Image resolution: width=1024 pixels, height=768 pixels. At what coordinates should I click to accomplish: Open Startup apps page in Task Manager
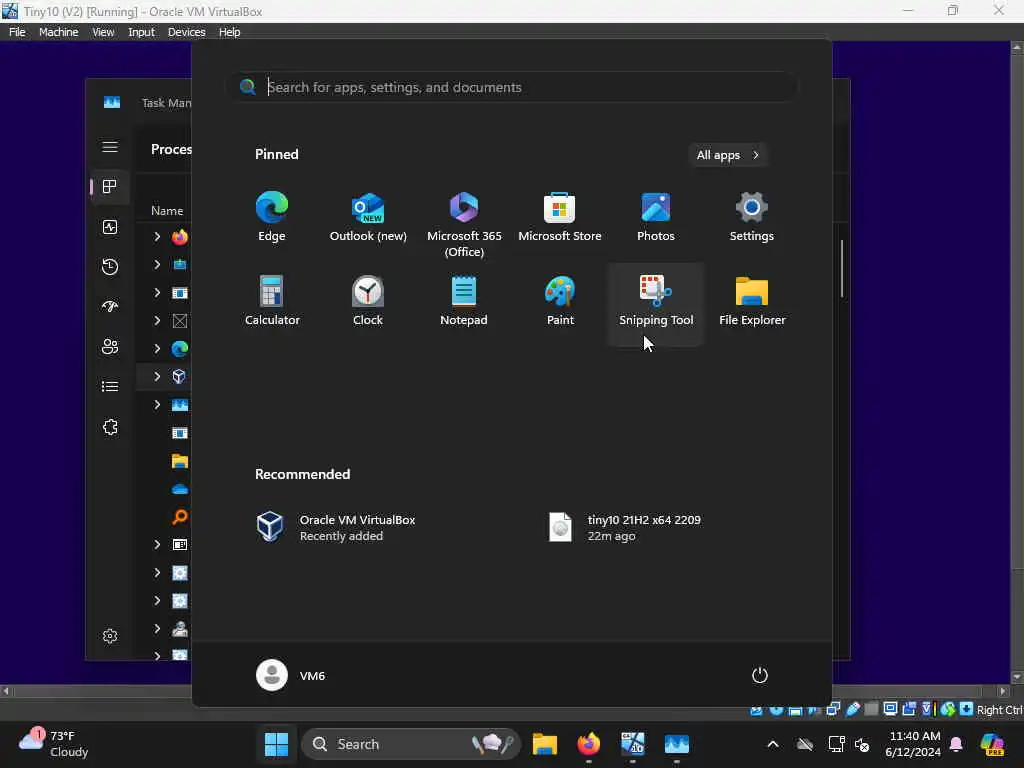[x=110, y=306]
